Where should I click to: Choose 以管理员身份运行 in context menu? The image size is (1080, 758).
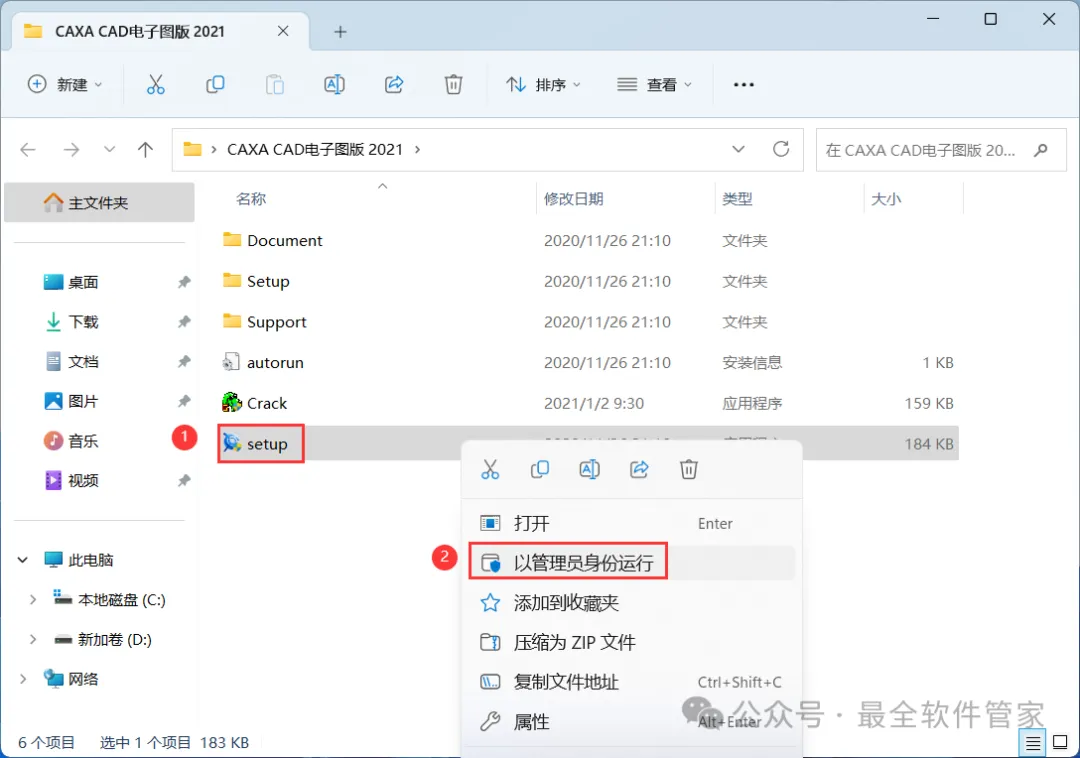[632, 562]
